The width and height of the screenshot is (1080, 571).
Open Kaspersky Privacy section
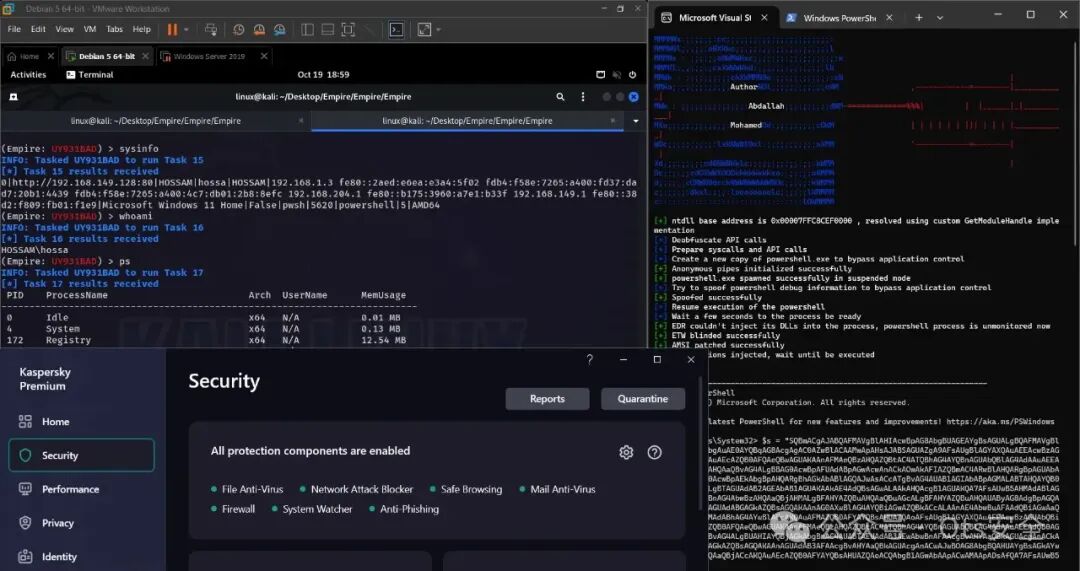tap(81, 523)
